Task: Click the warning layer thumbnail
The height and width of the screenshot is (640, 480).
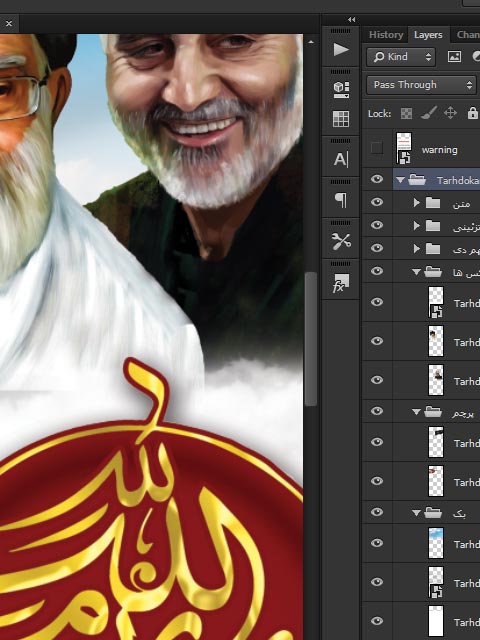Action: tap(404, 148)
